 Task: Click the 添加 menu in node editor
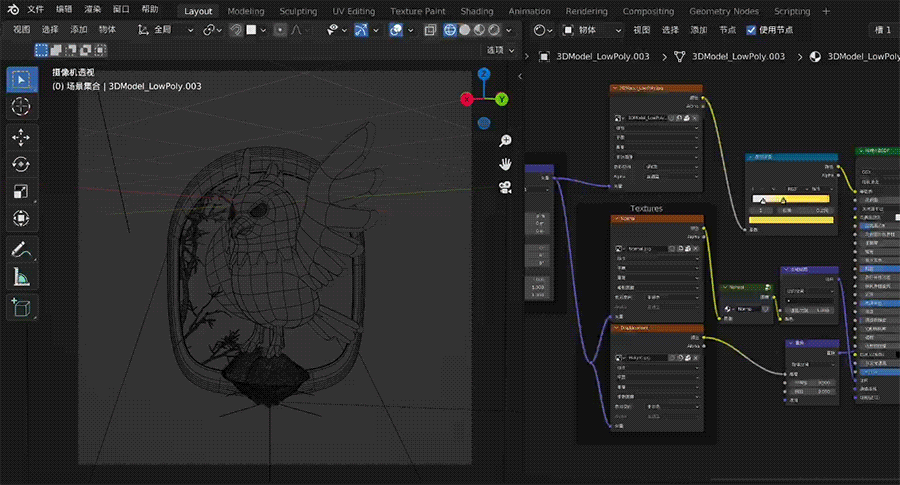(x=699, y=30)
